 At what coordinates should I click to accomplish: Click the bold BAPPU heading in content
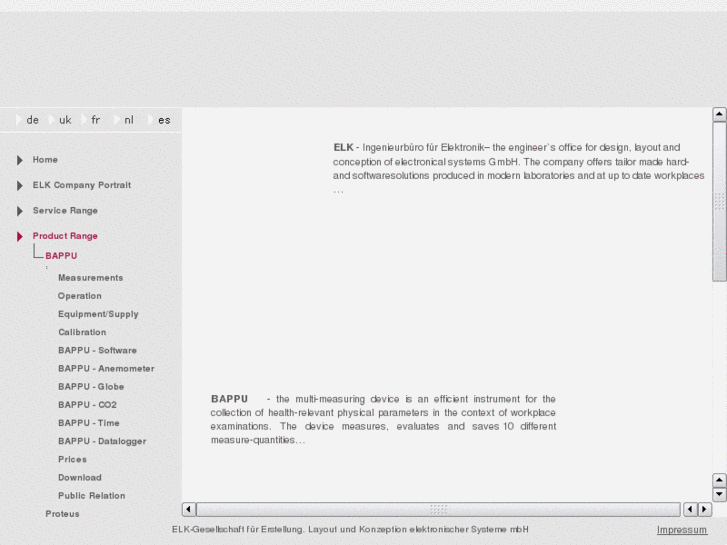[229, 399]
